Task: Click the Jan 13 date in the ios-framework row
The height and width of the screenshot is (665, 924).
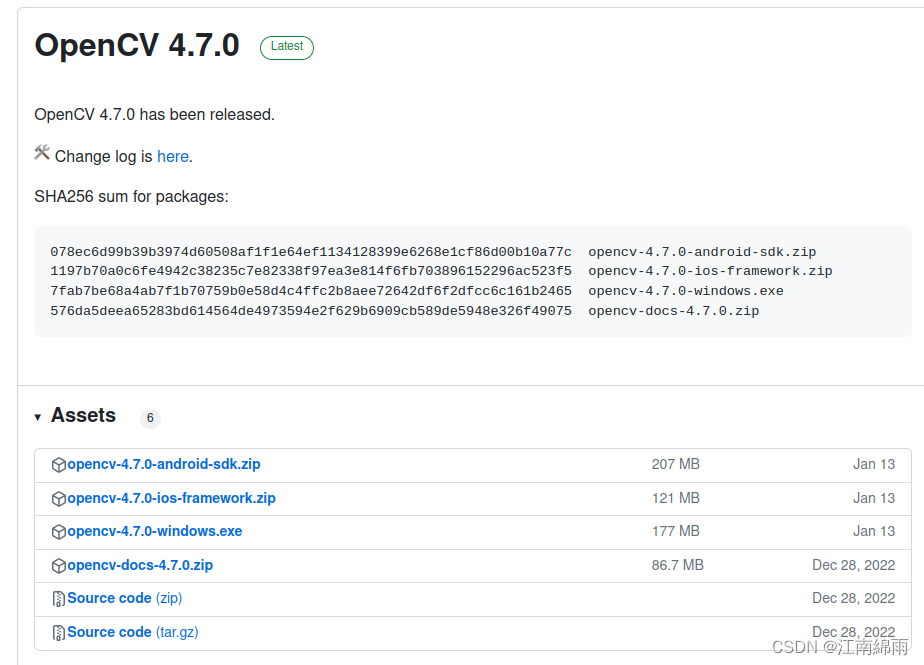Action: coord(874,498)
